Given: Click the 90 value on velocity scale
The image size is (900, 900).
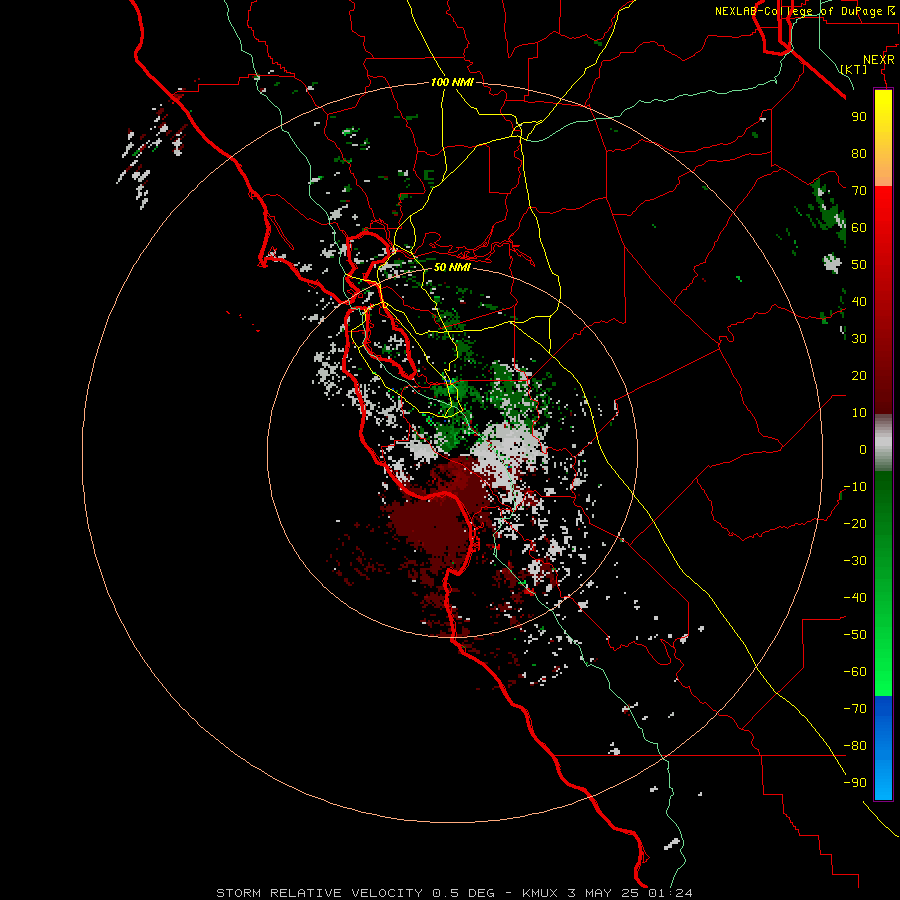Looking at the screenshot, I should (859, 117).
